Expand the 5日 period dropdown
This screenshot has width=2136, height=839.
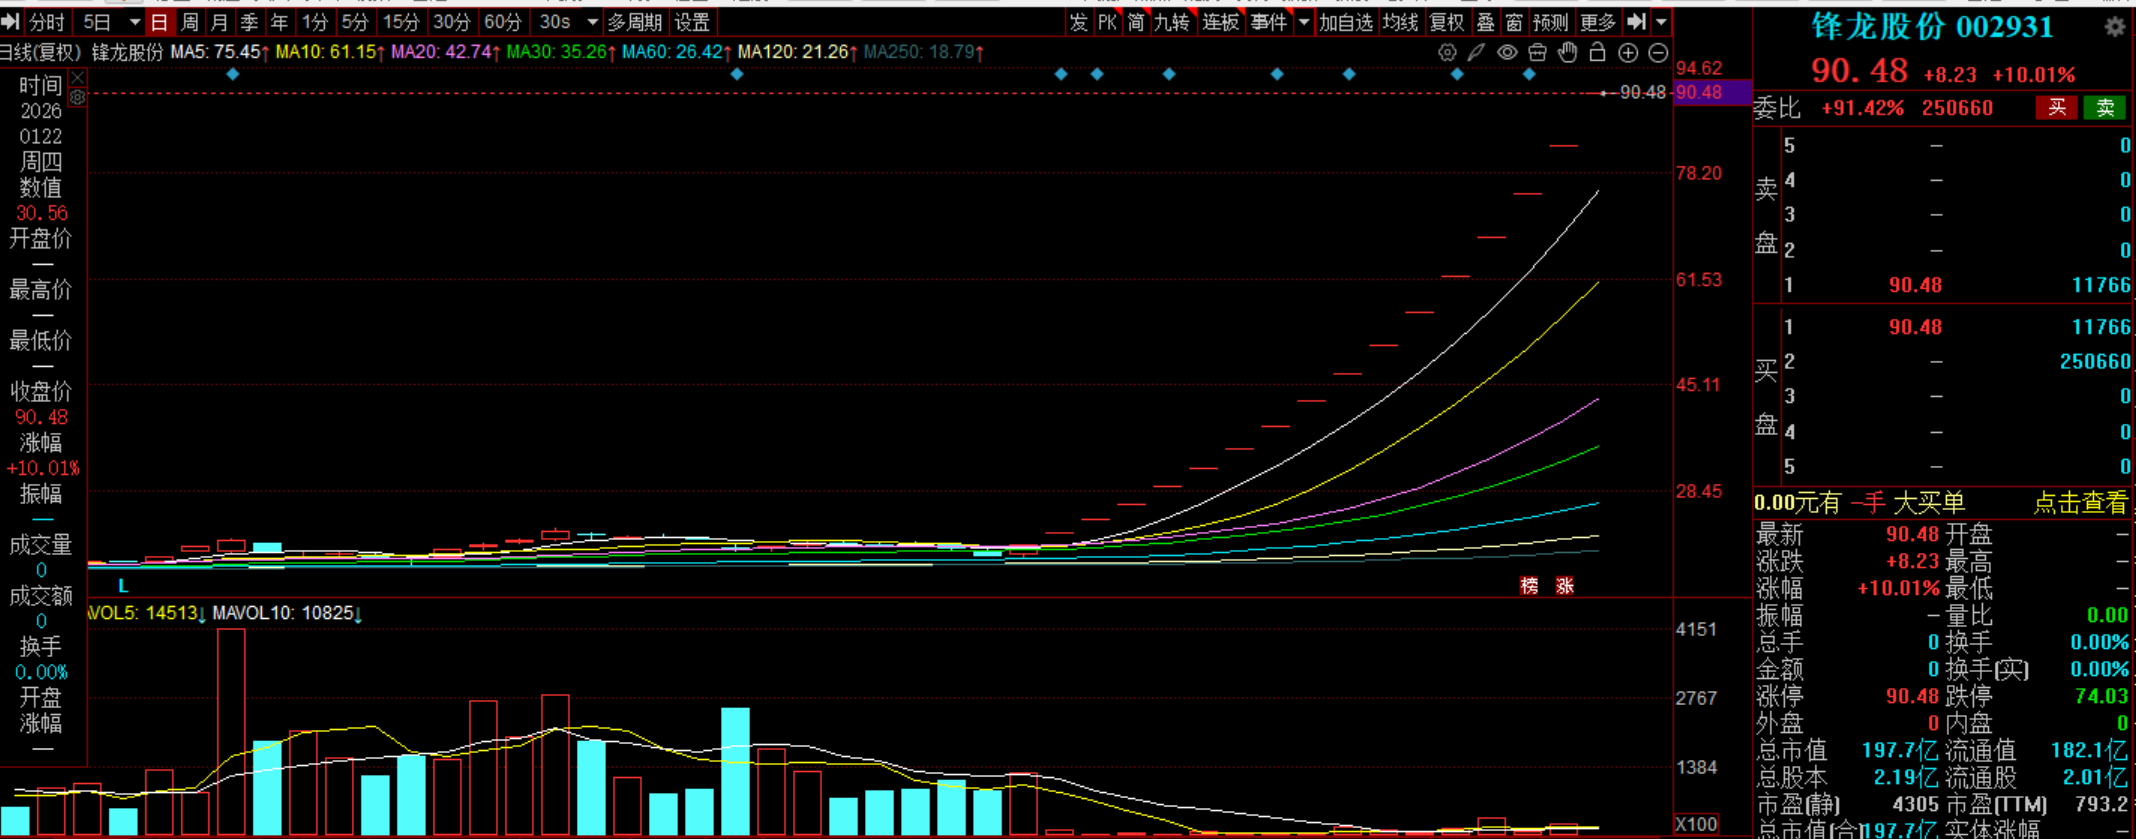(134, 22)
